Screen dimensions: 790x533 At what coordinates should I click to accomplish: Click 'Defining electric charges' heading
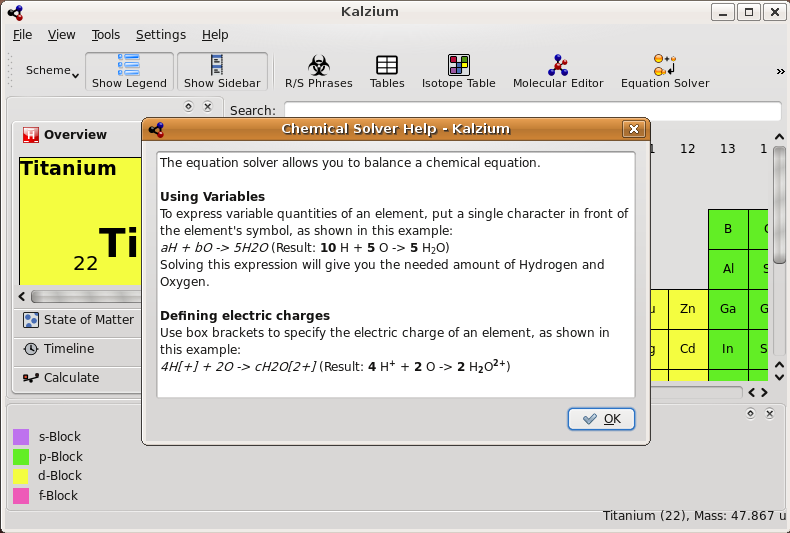245,315
